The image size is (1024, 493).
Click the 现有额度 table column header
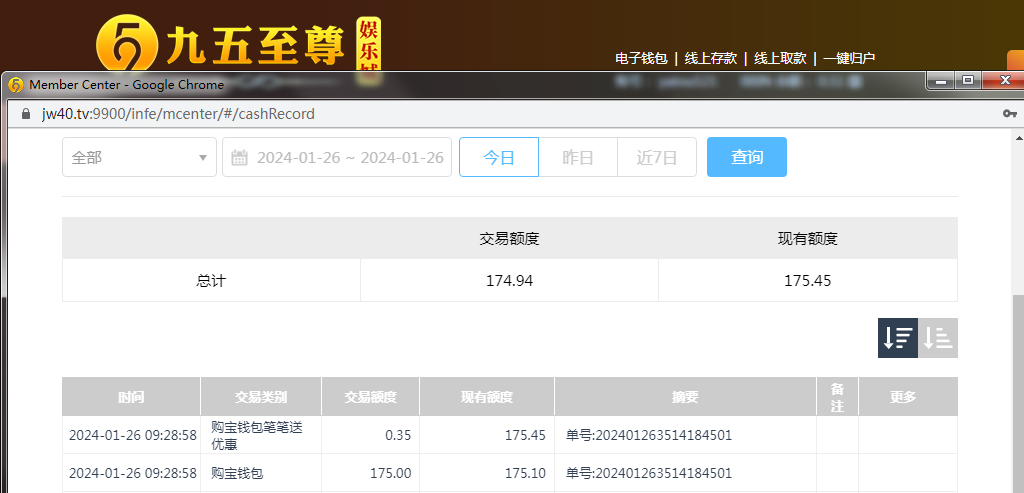pos(487,396)
